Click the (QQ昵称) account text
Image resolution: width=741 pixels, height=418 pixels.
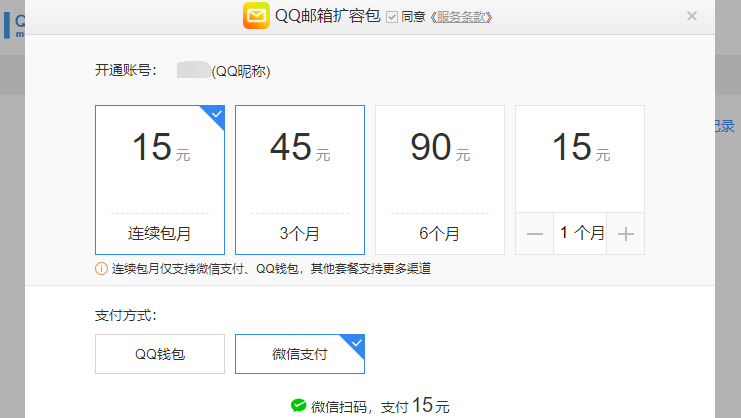coord(241,71)
